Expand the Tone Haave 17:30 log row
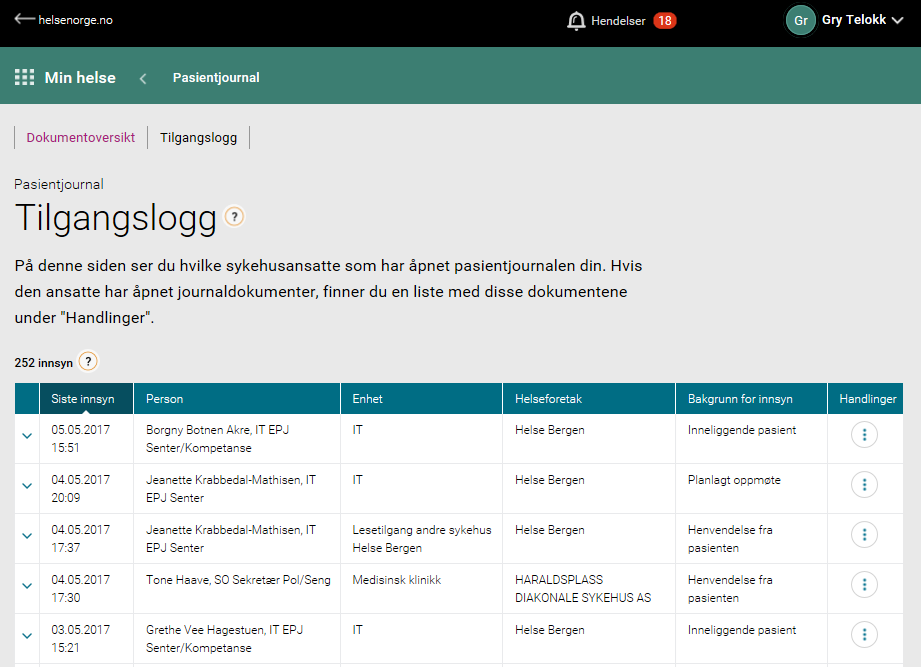 (x=27, y=585)
